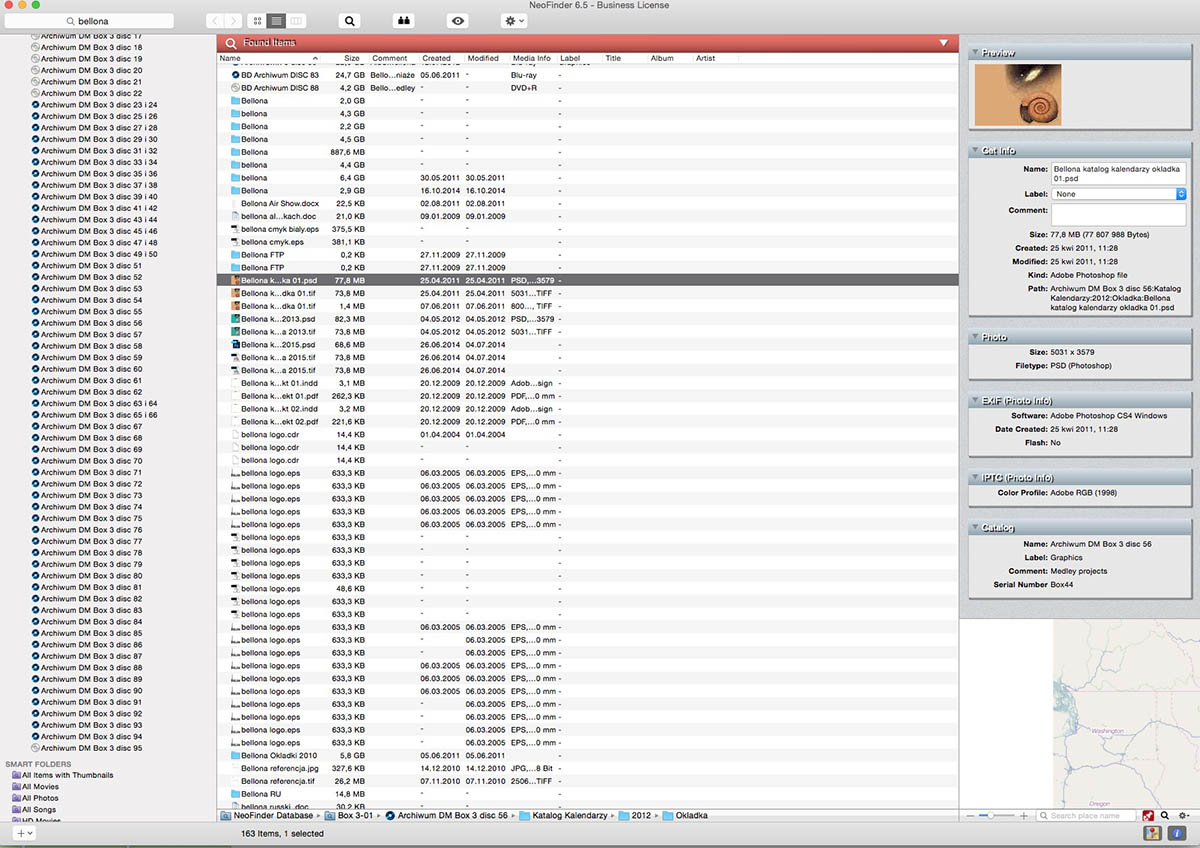Click the BD Archiwum DISC 83 Blu-ray icon
This screenshot has width=1200, height=848.
[236, 75]
